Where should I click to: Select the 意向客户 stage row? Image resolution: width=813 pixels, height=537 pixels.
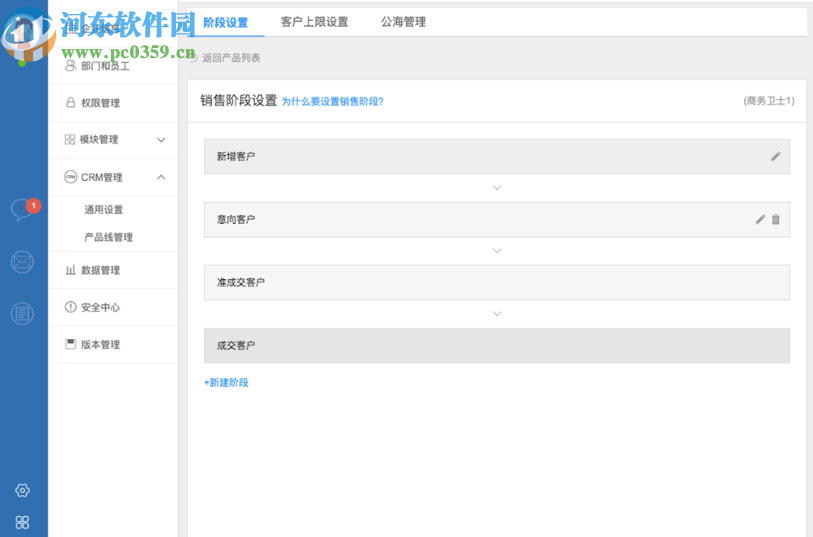point(497,219)
